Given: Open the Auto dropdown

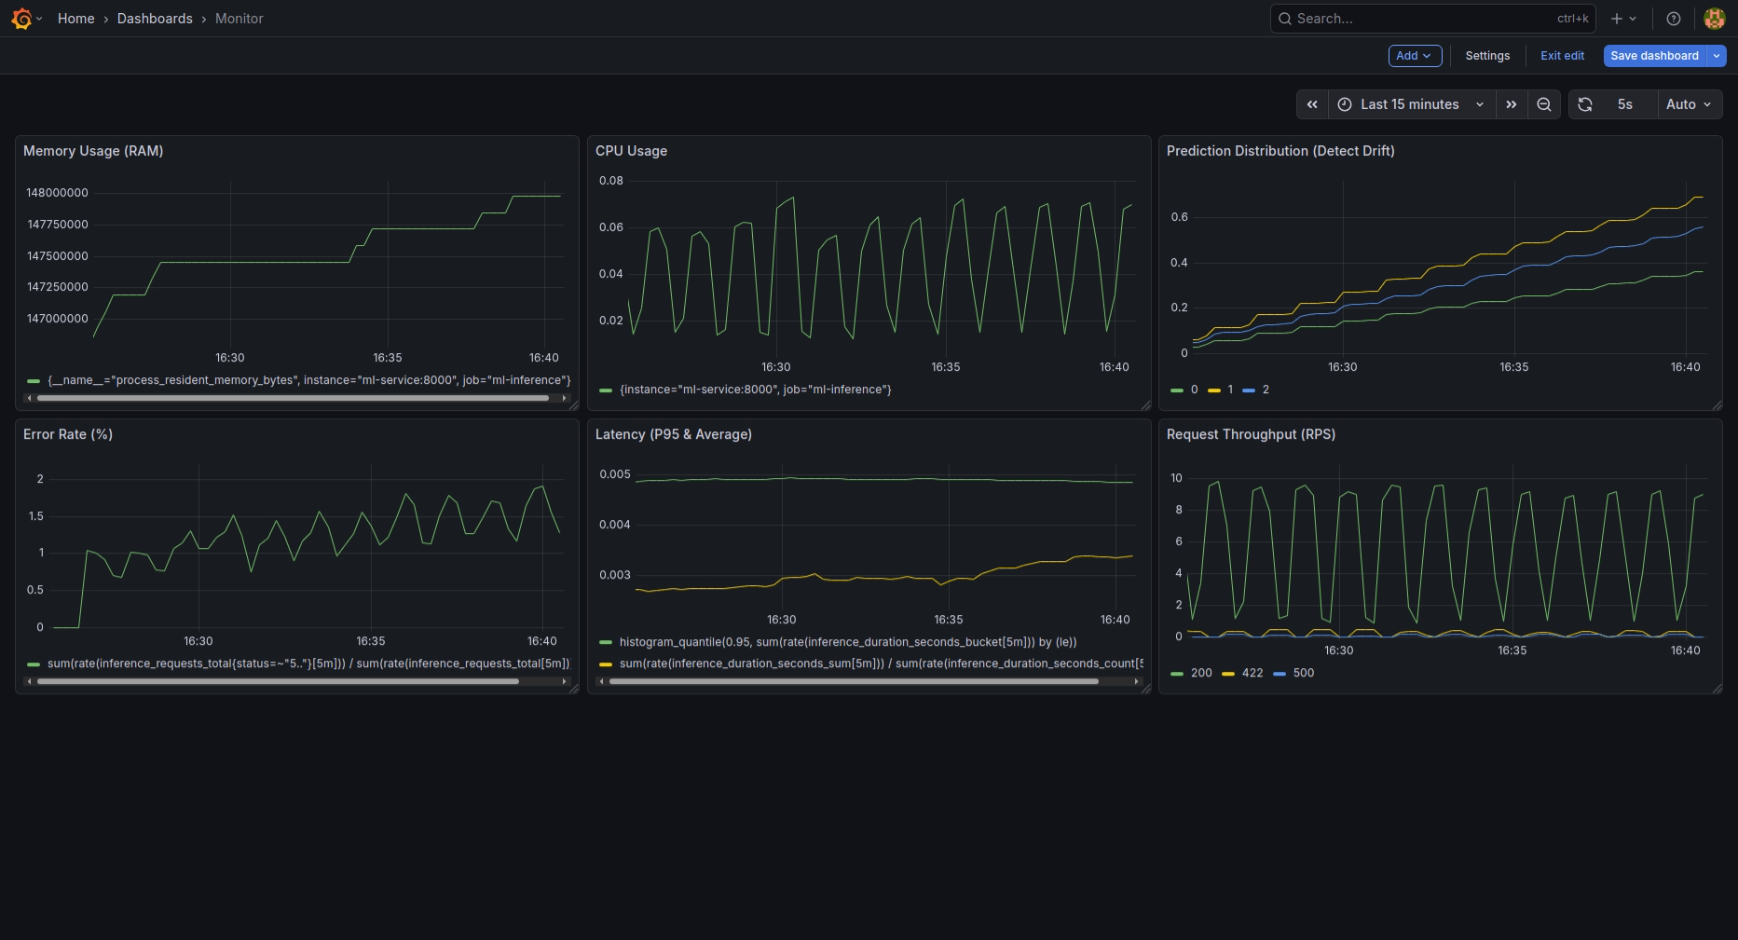Looking at the screenshot, I should click(1689, 104).
